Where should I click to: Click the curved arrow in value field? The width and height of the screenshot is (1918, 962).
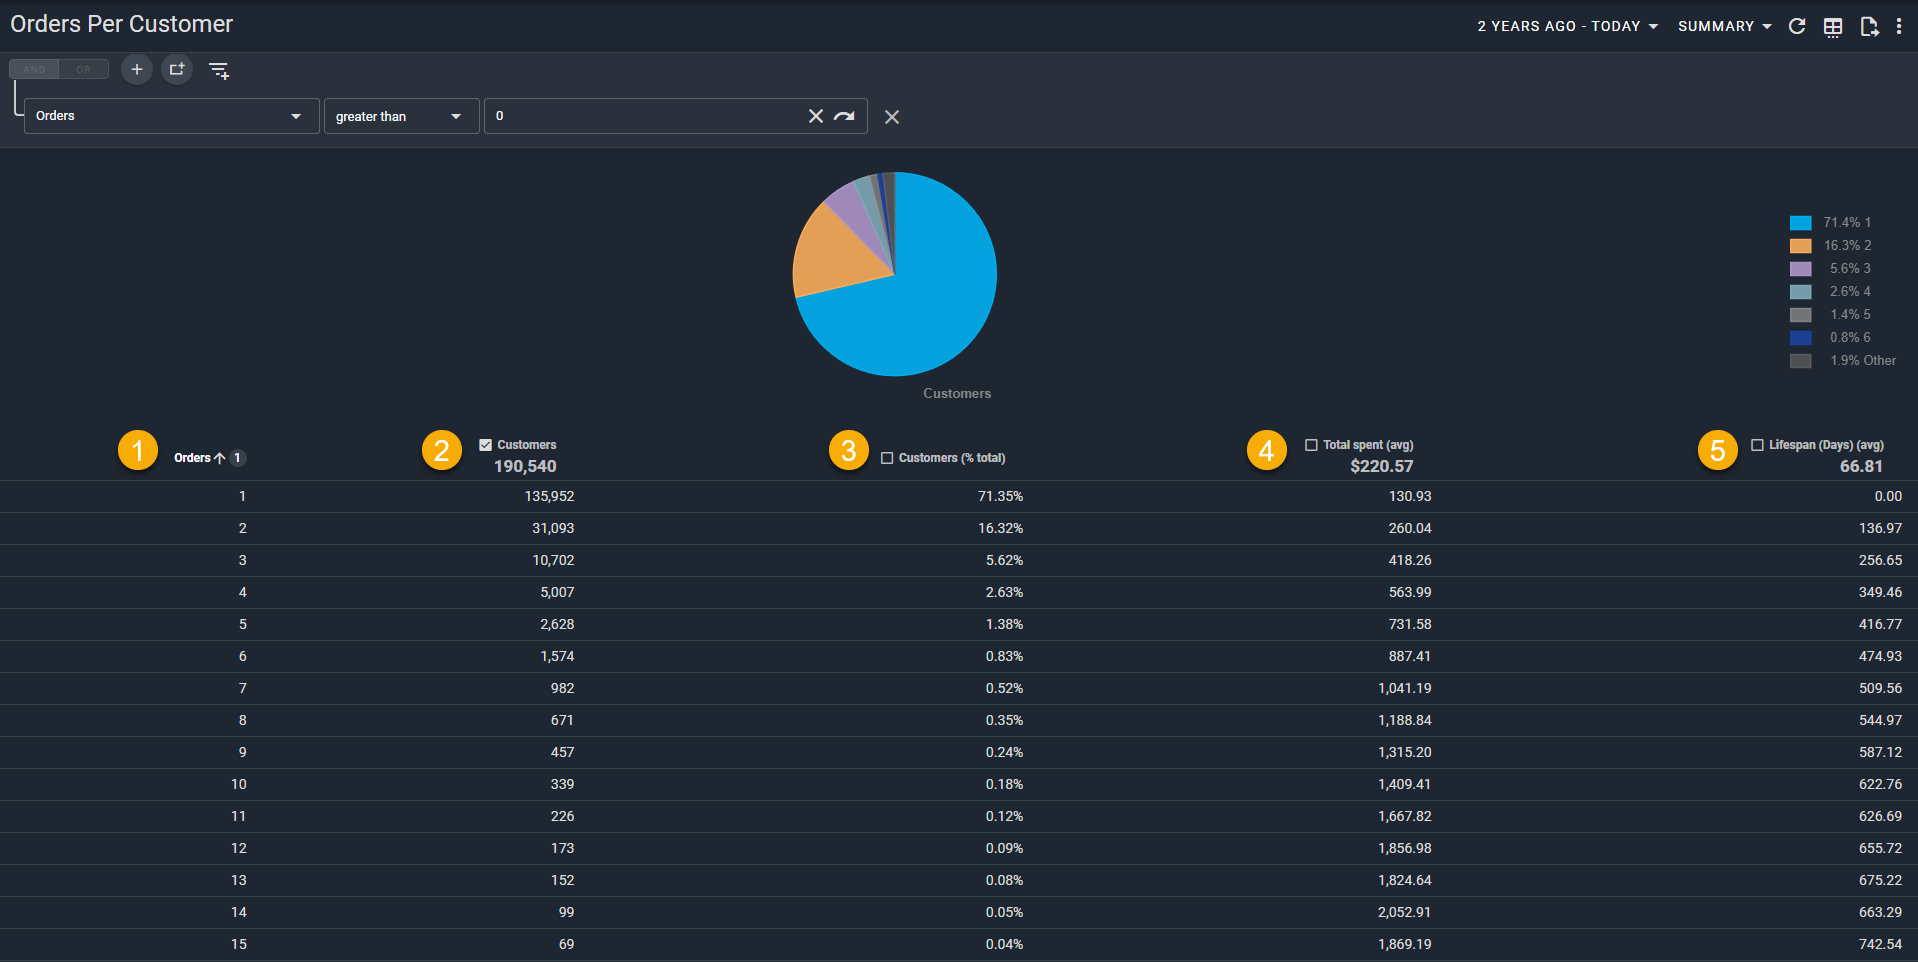pyautogui.click(x=845, y=116)
